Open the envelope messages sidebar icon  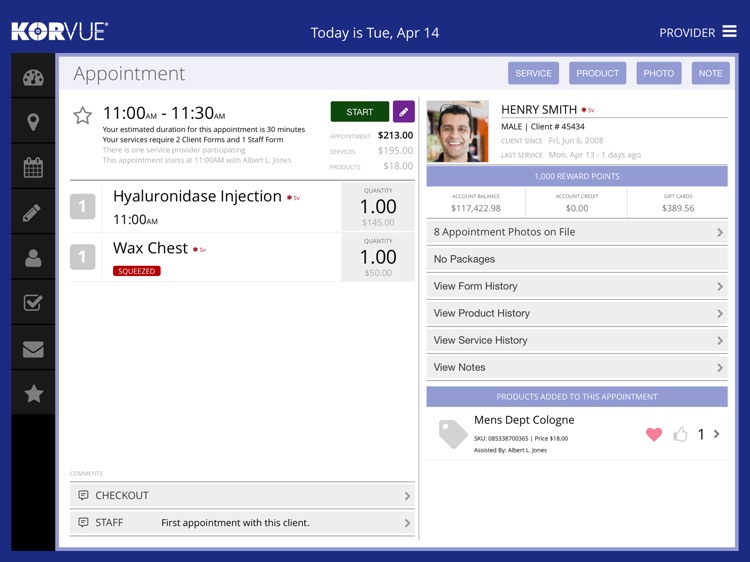(x=33, y=349)
